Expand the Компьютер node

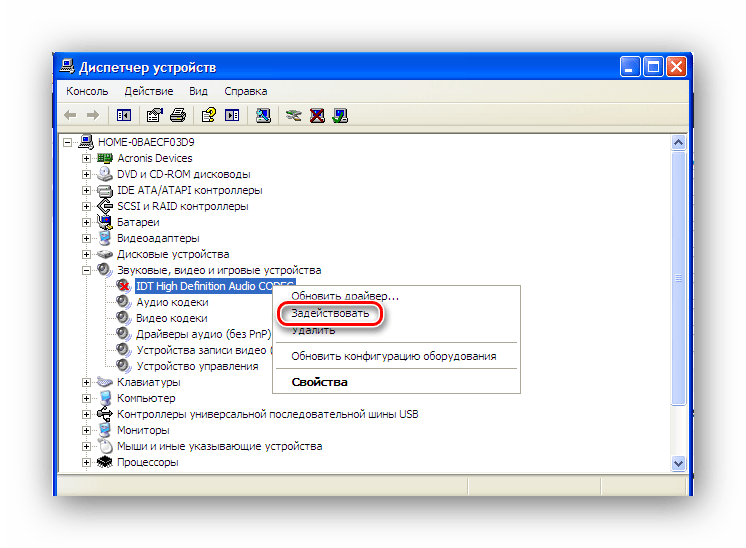point(86,398)
